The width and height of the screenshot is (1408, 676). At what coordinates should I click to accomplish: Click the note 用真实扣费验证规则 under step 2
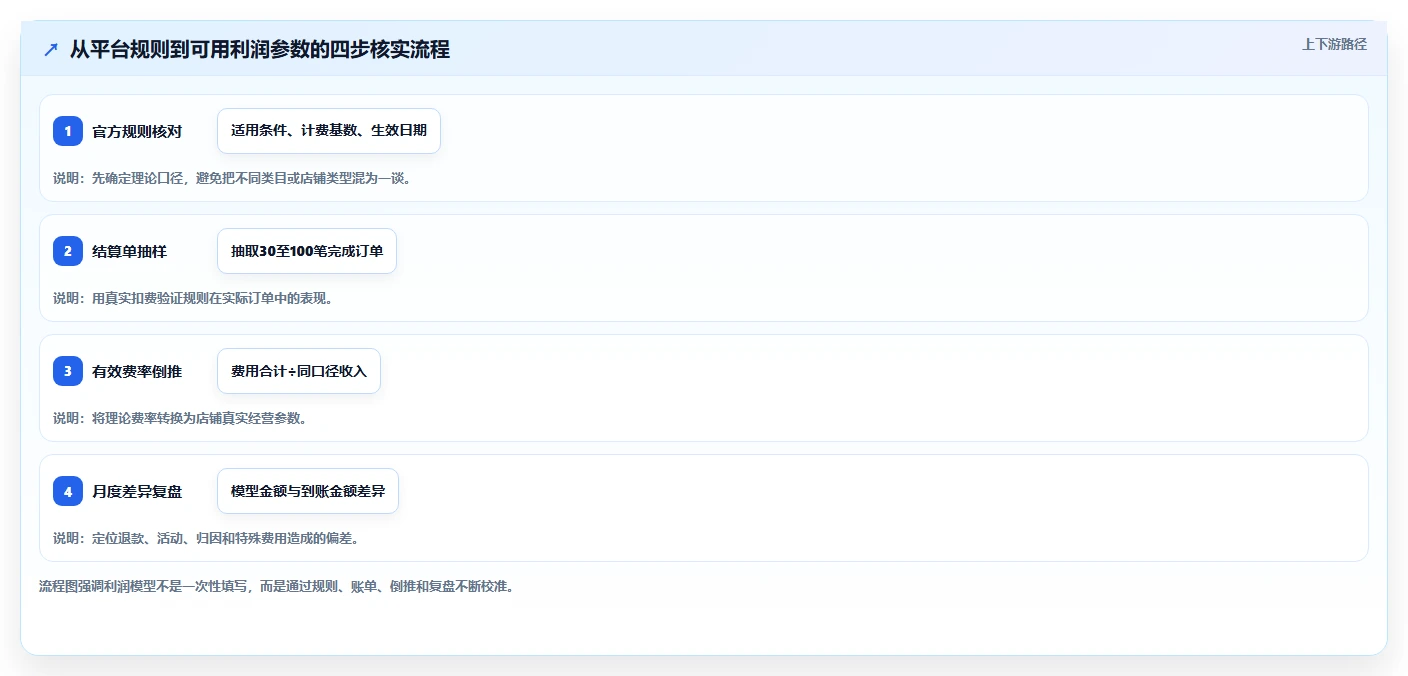tap(193, 298)
